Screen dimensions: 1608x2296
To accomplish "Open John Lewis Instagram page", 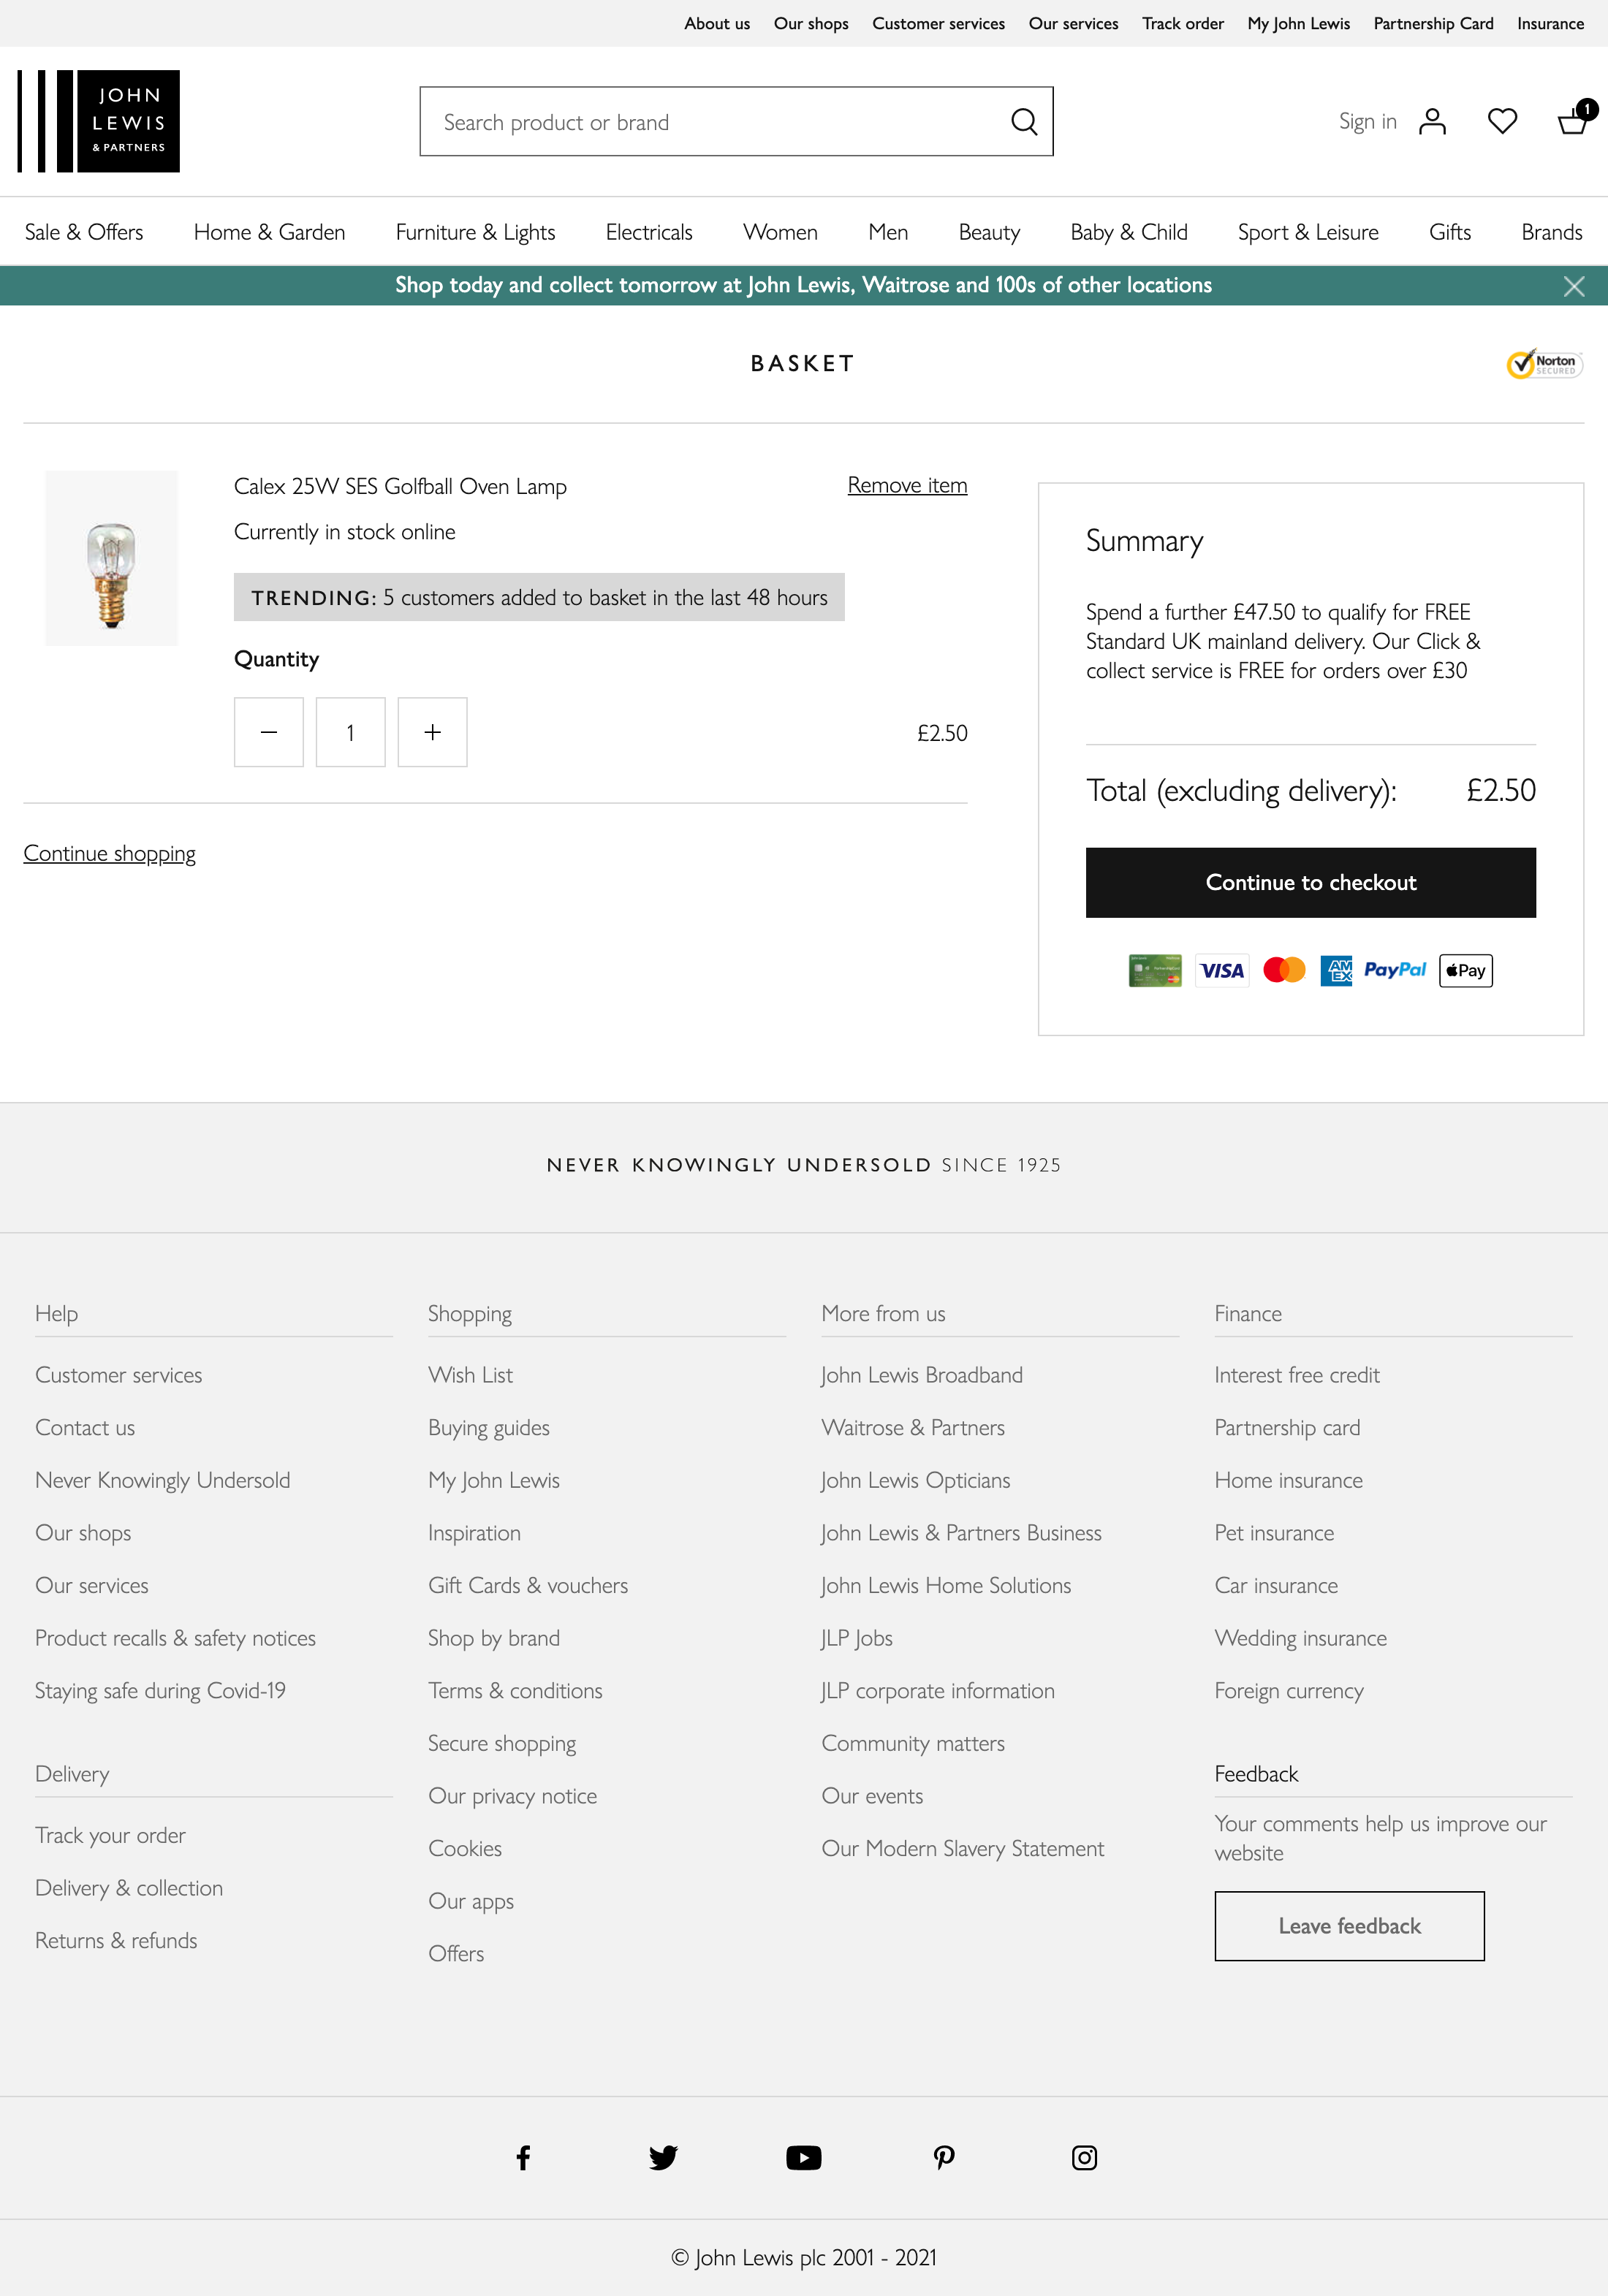I will click(x=1084, y=2157).
